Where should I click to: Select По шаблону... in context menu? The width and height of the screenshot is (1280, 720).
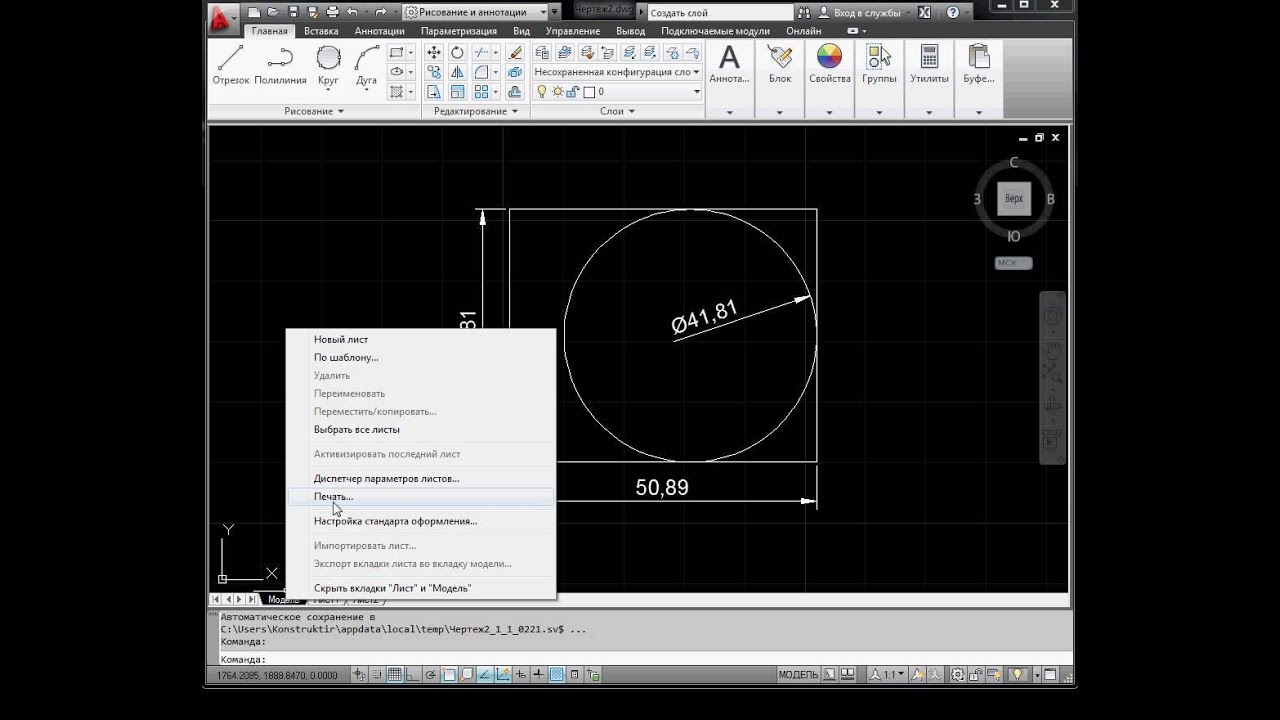pos(420,358)
